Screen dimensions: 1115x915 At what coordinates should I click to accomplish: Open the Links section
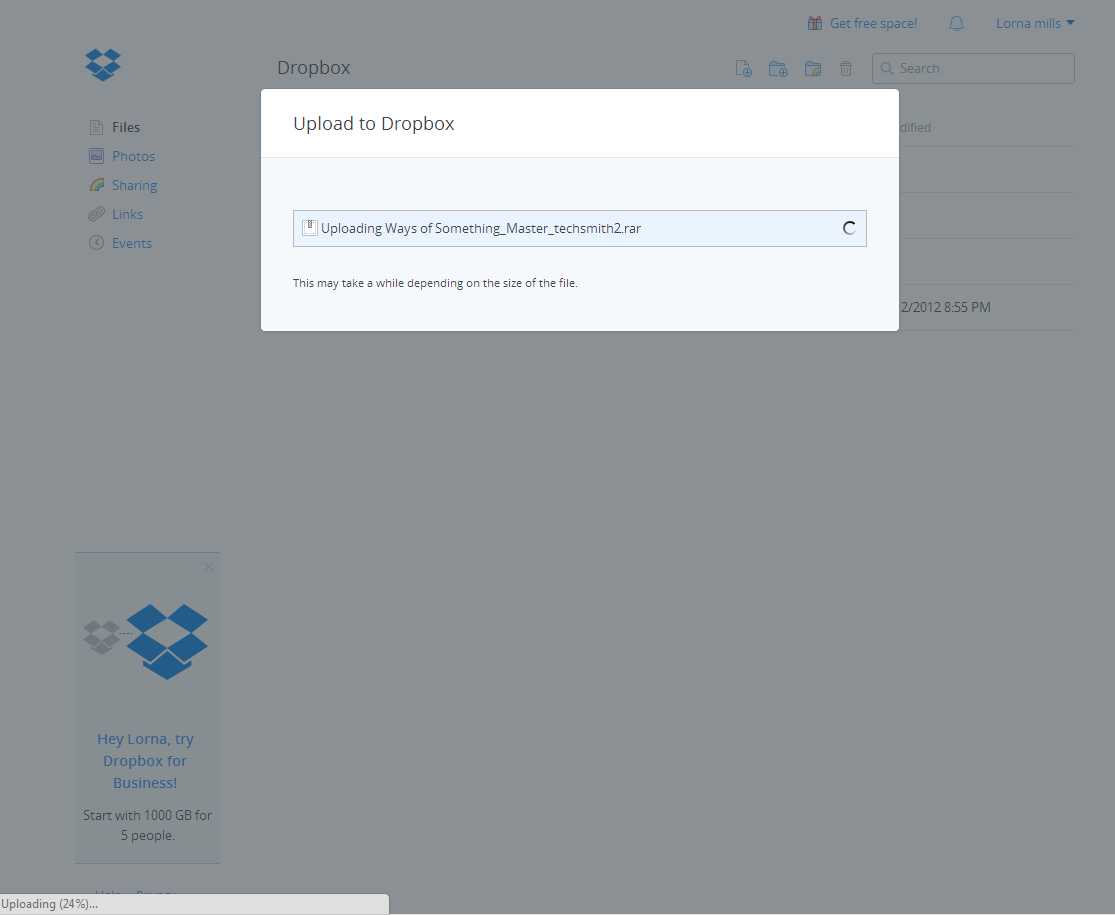pyautogui.click(x=127, y=215)
